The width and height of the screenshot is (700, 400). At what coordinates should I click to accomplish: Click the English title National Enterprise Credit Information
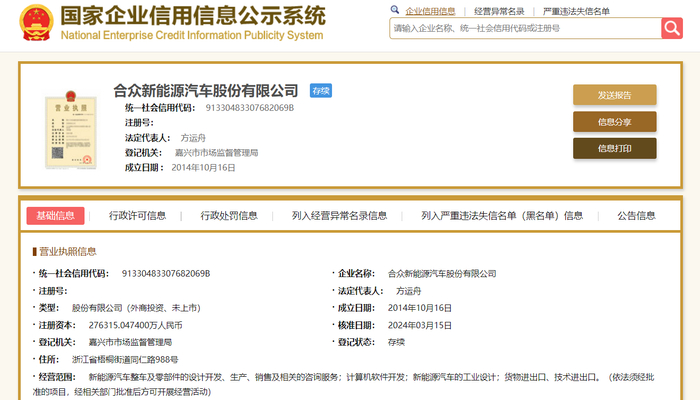[192, 35]
